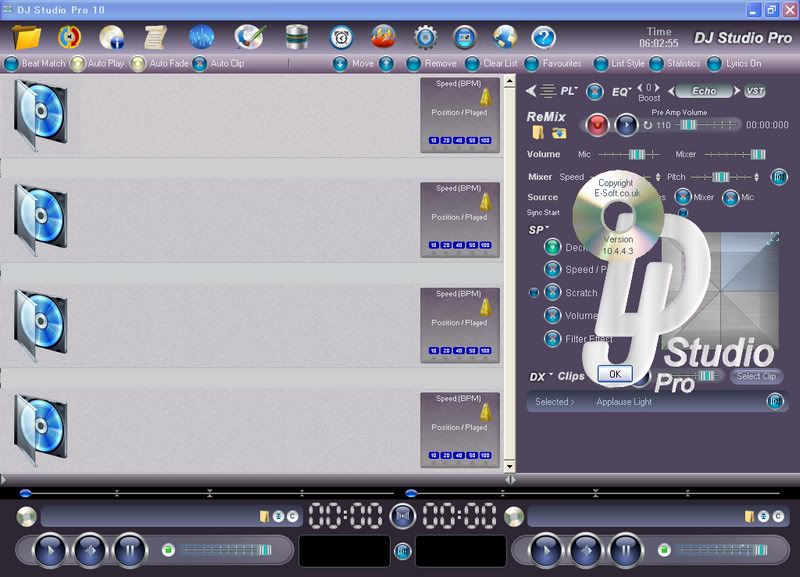Click the ReMix save folder icon
The height and width of the screenshot is (577, 800).
tap(559, 133)
